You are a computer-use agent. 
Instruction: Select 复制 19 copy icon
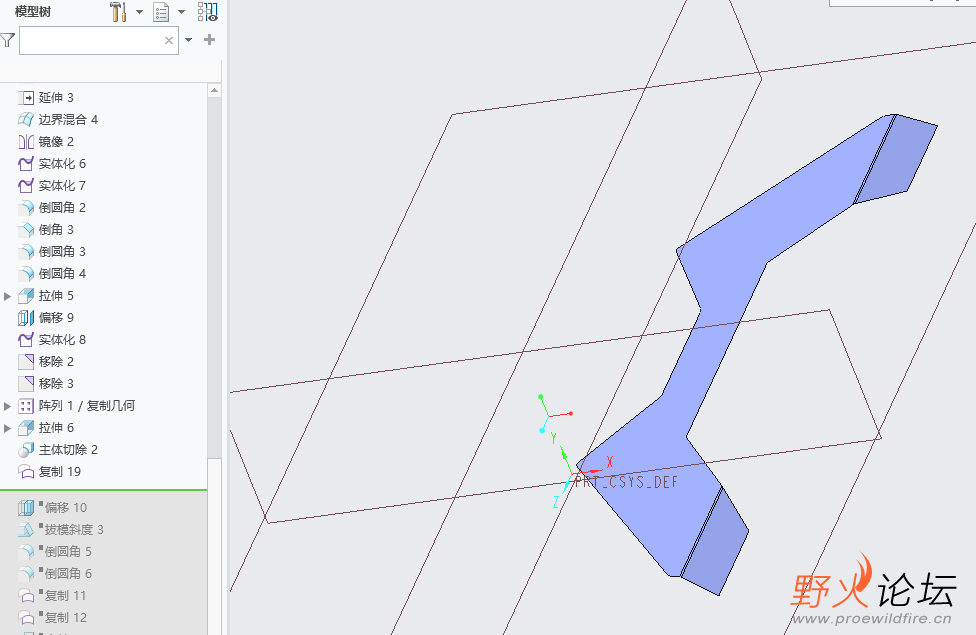pyautogui.click(x=26, y=472)
